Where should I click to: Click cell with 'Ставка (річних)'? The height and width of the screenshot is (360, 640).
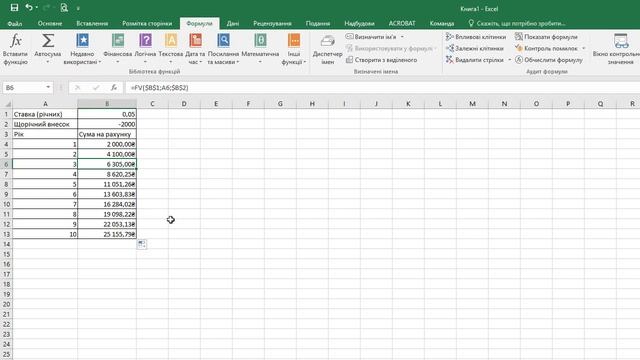[45, 114]
